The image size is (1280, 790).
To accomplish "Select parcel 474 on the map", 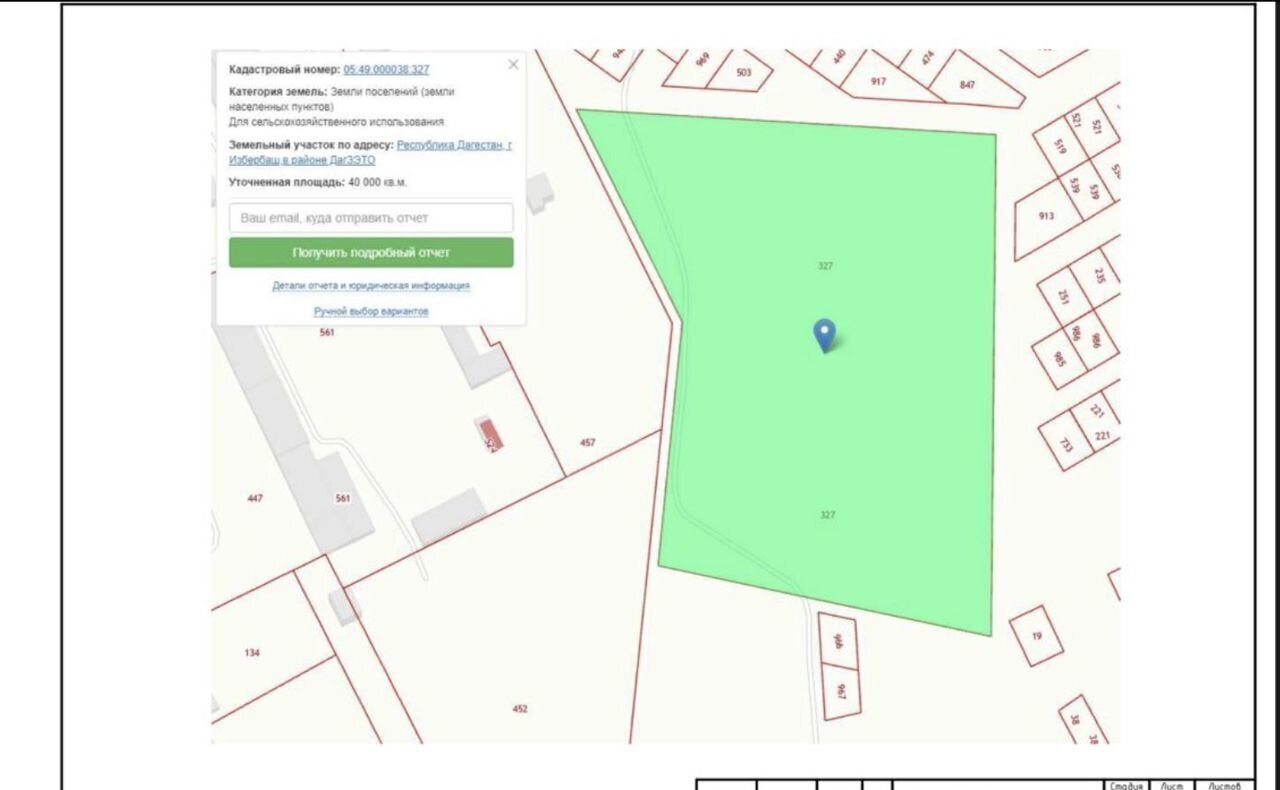I will coord(927,58).
